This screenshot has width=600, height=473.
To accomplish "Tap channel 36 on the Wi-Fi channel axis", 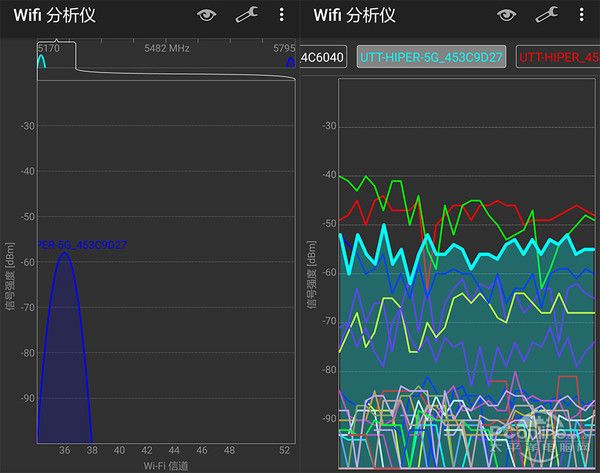I will tap(64, 450).
